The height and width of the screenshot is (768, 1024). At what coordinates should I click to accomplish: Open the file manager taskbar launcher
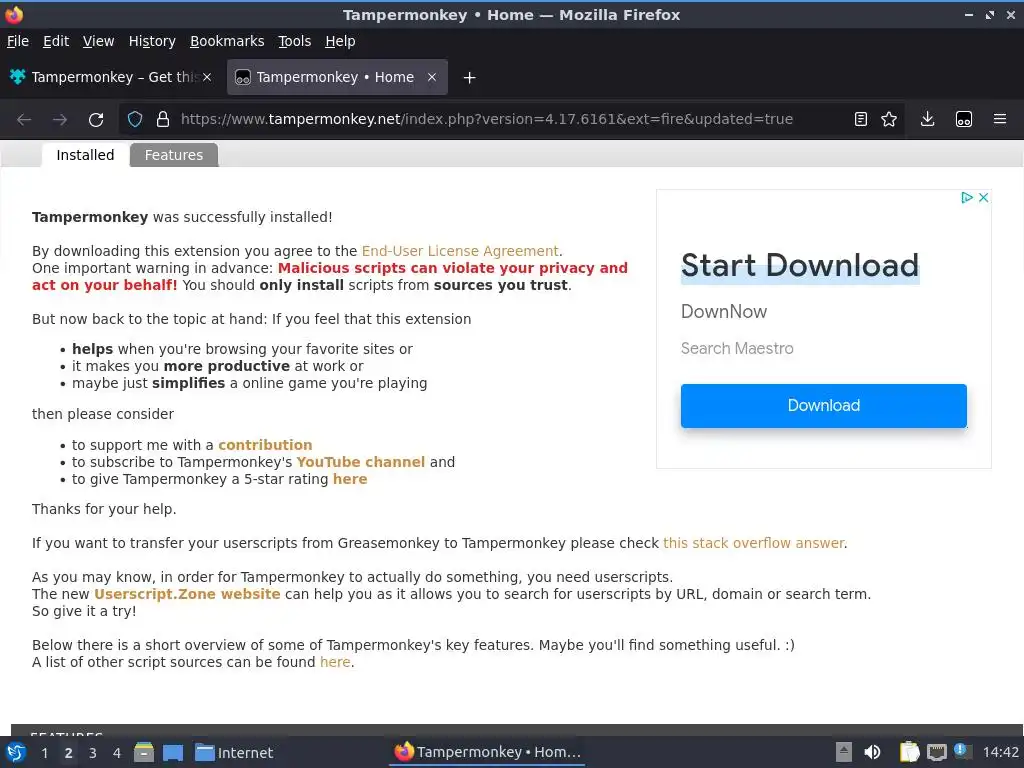point(144,752)
